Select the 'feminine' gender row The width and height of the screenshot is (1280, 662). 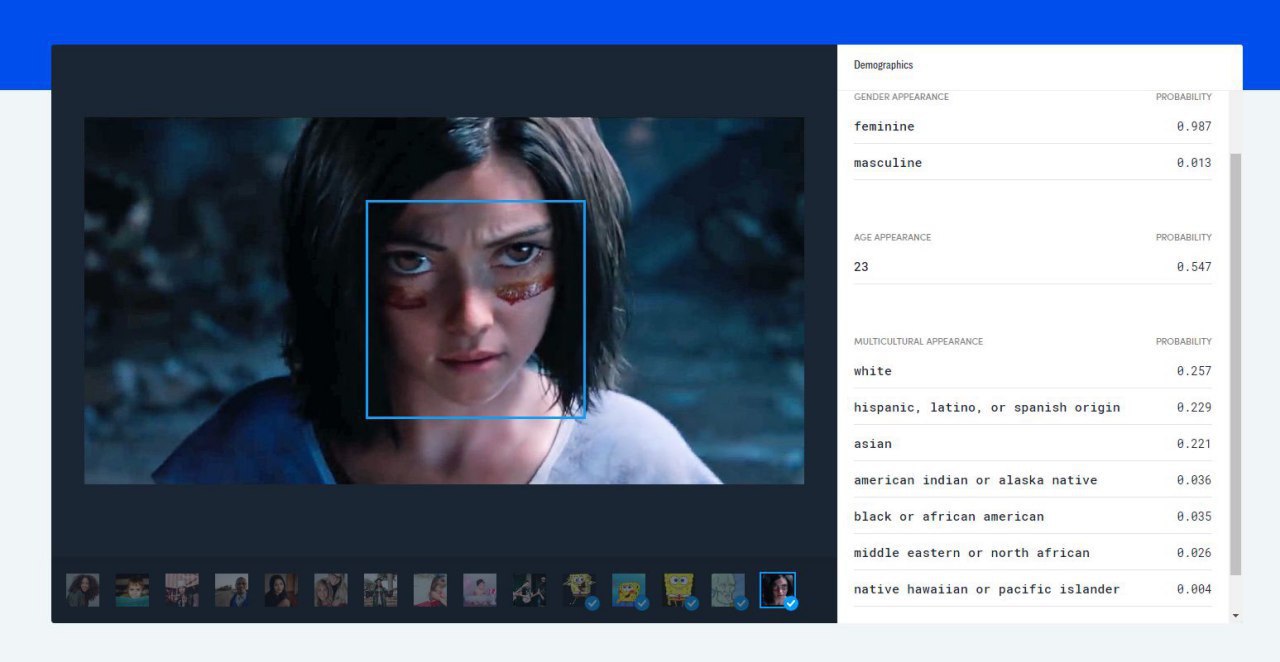tap(1033, 126)
